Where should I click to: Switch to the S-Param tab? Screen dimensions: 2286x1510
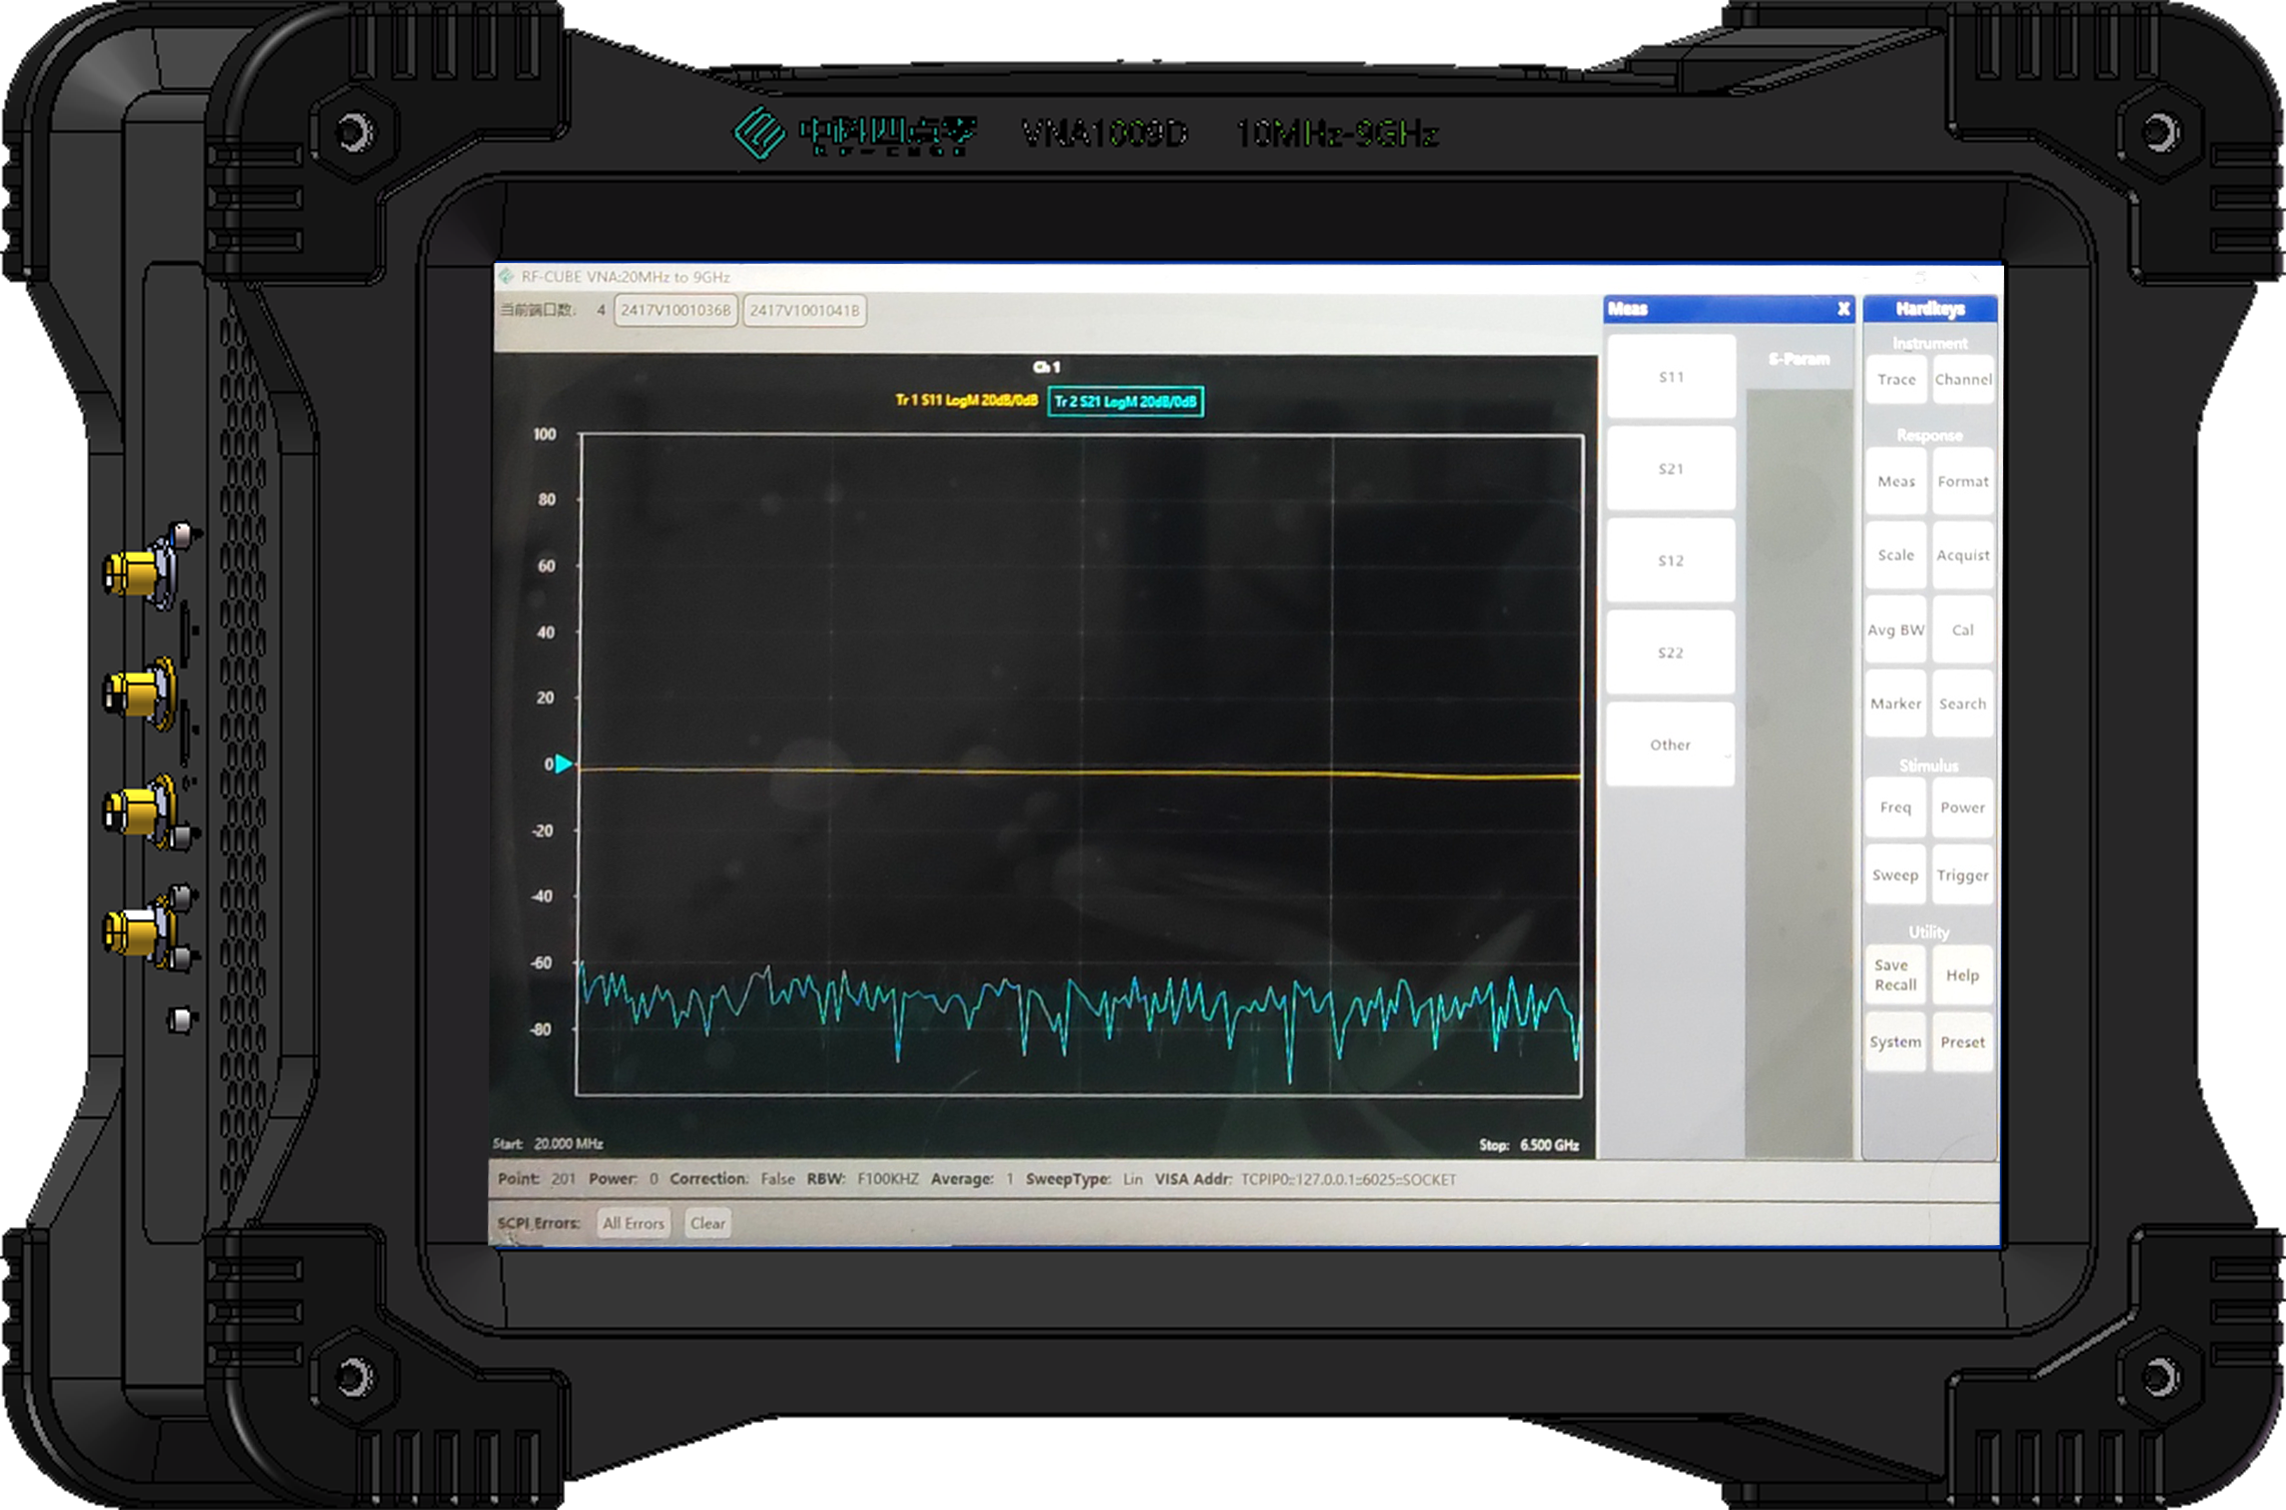pyautogui.click(x=1798, y=359)
